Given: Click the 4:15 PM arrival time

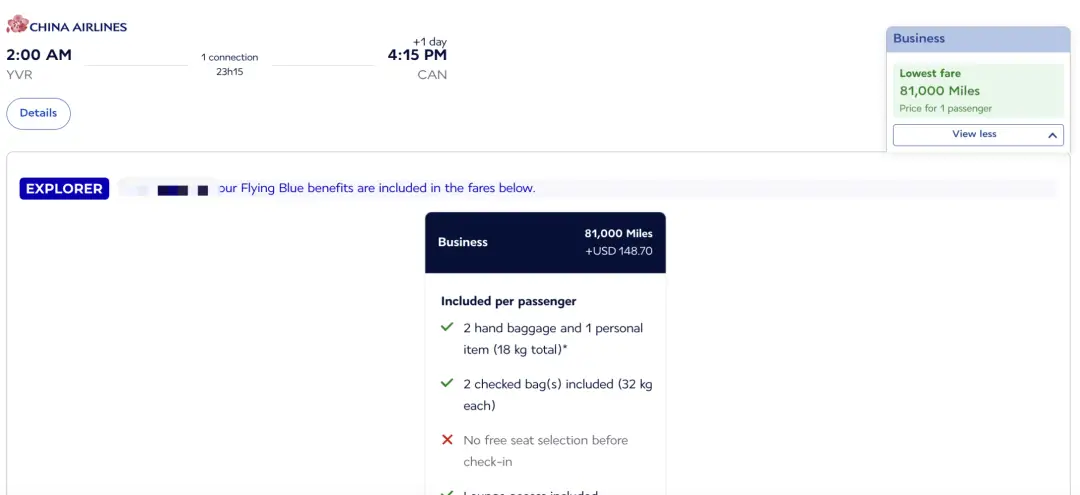Looking at the screenshot, I should [x=417, y=56].
